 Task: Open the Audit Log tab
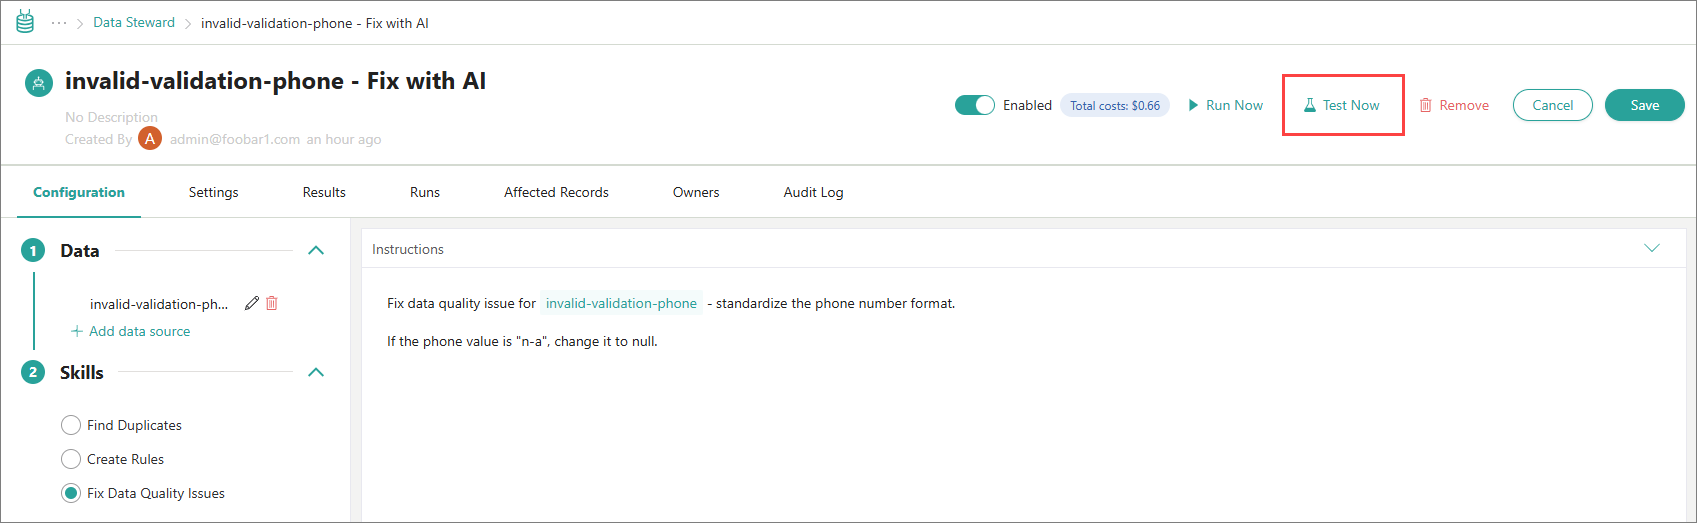[x=813, y=192]
